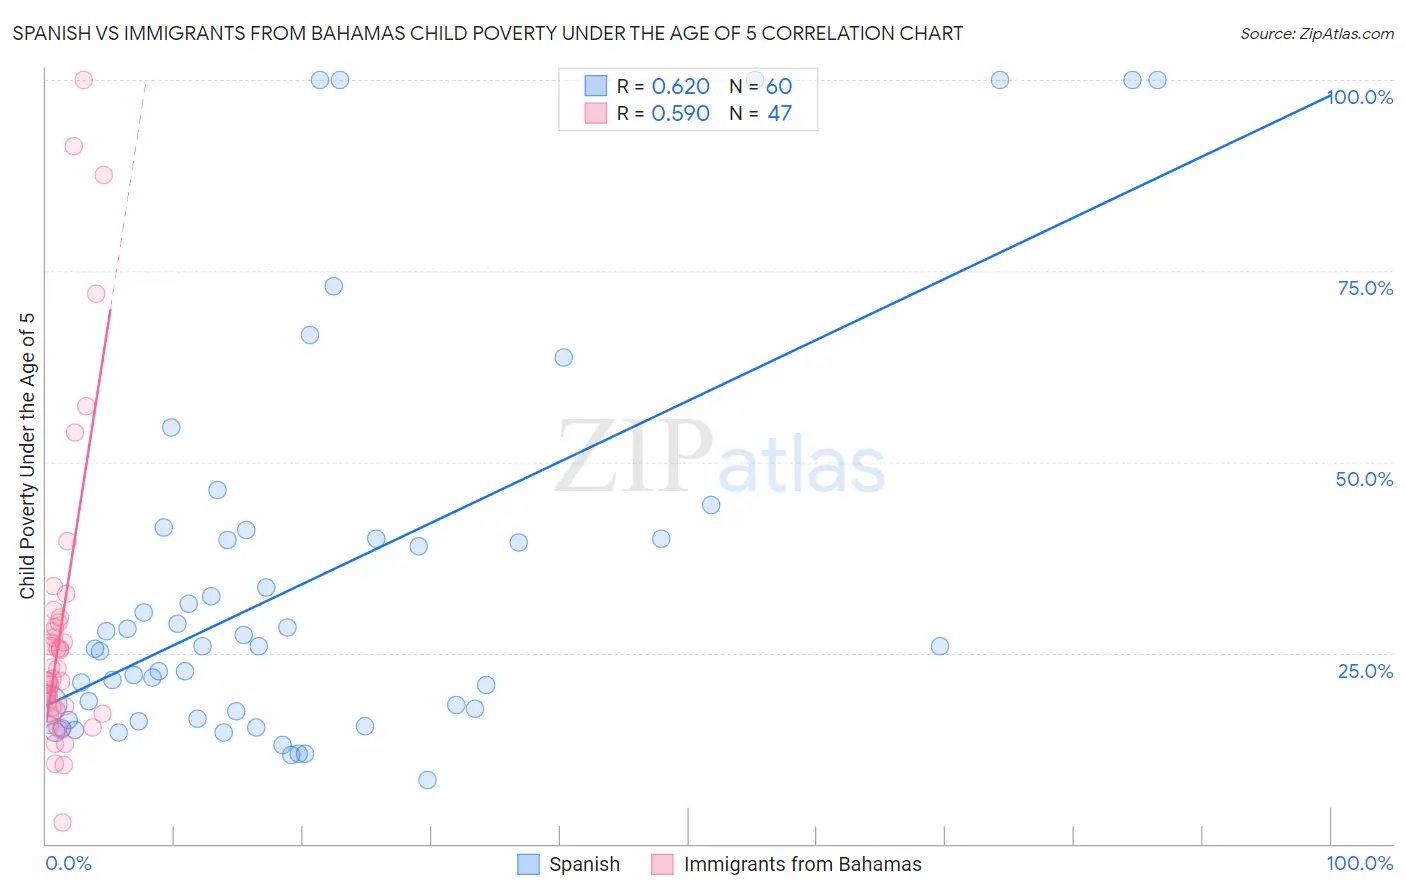Click the 25.0% y-axis label
Screen dimensions: 1406x892
pos(1365,671)
